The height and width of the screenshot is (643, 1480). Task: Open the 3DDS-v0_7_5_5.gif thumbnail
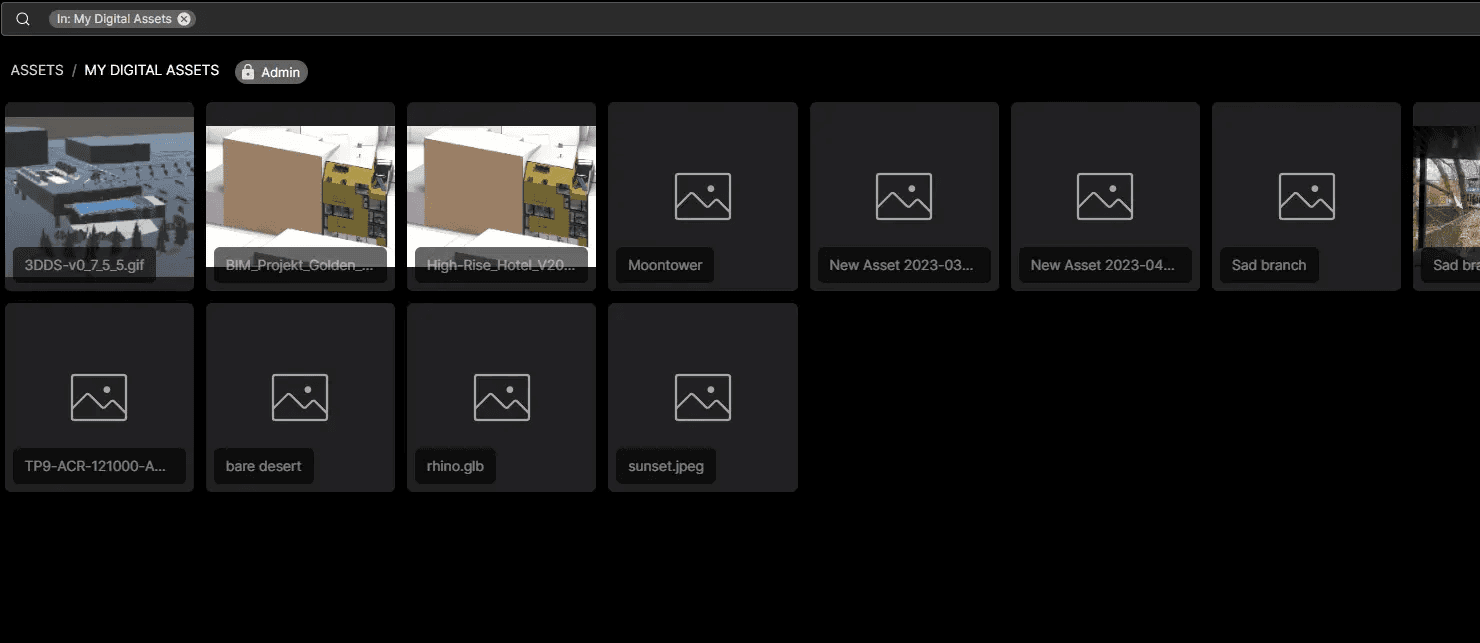[99, 185]
